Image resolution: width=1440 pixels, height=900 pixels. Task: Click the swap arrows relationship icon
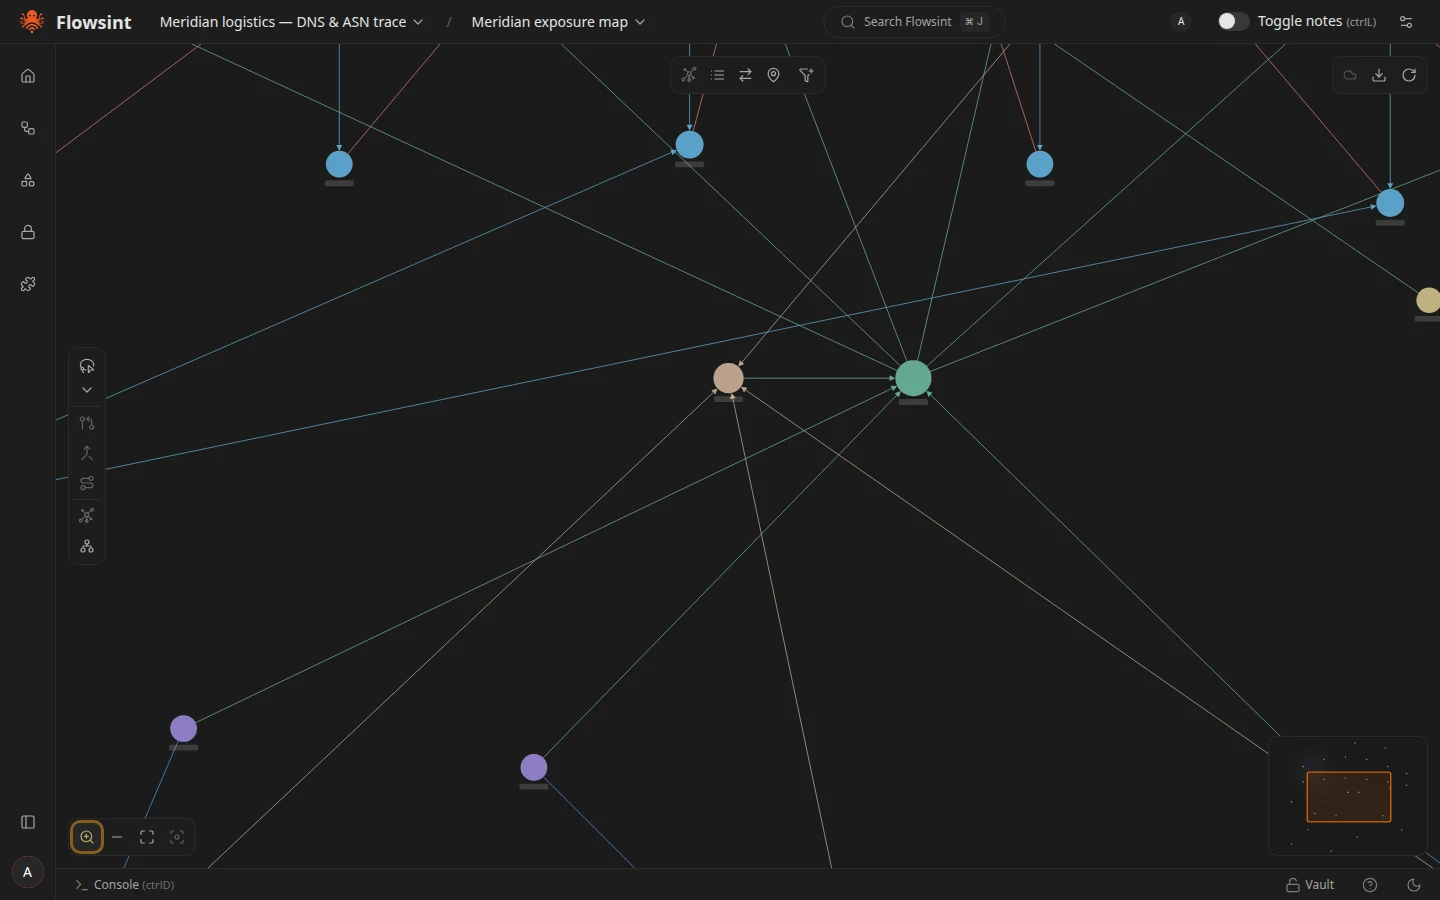coord(745,75)
